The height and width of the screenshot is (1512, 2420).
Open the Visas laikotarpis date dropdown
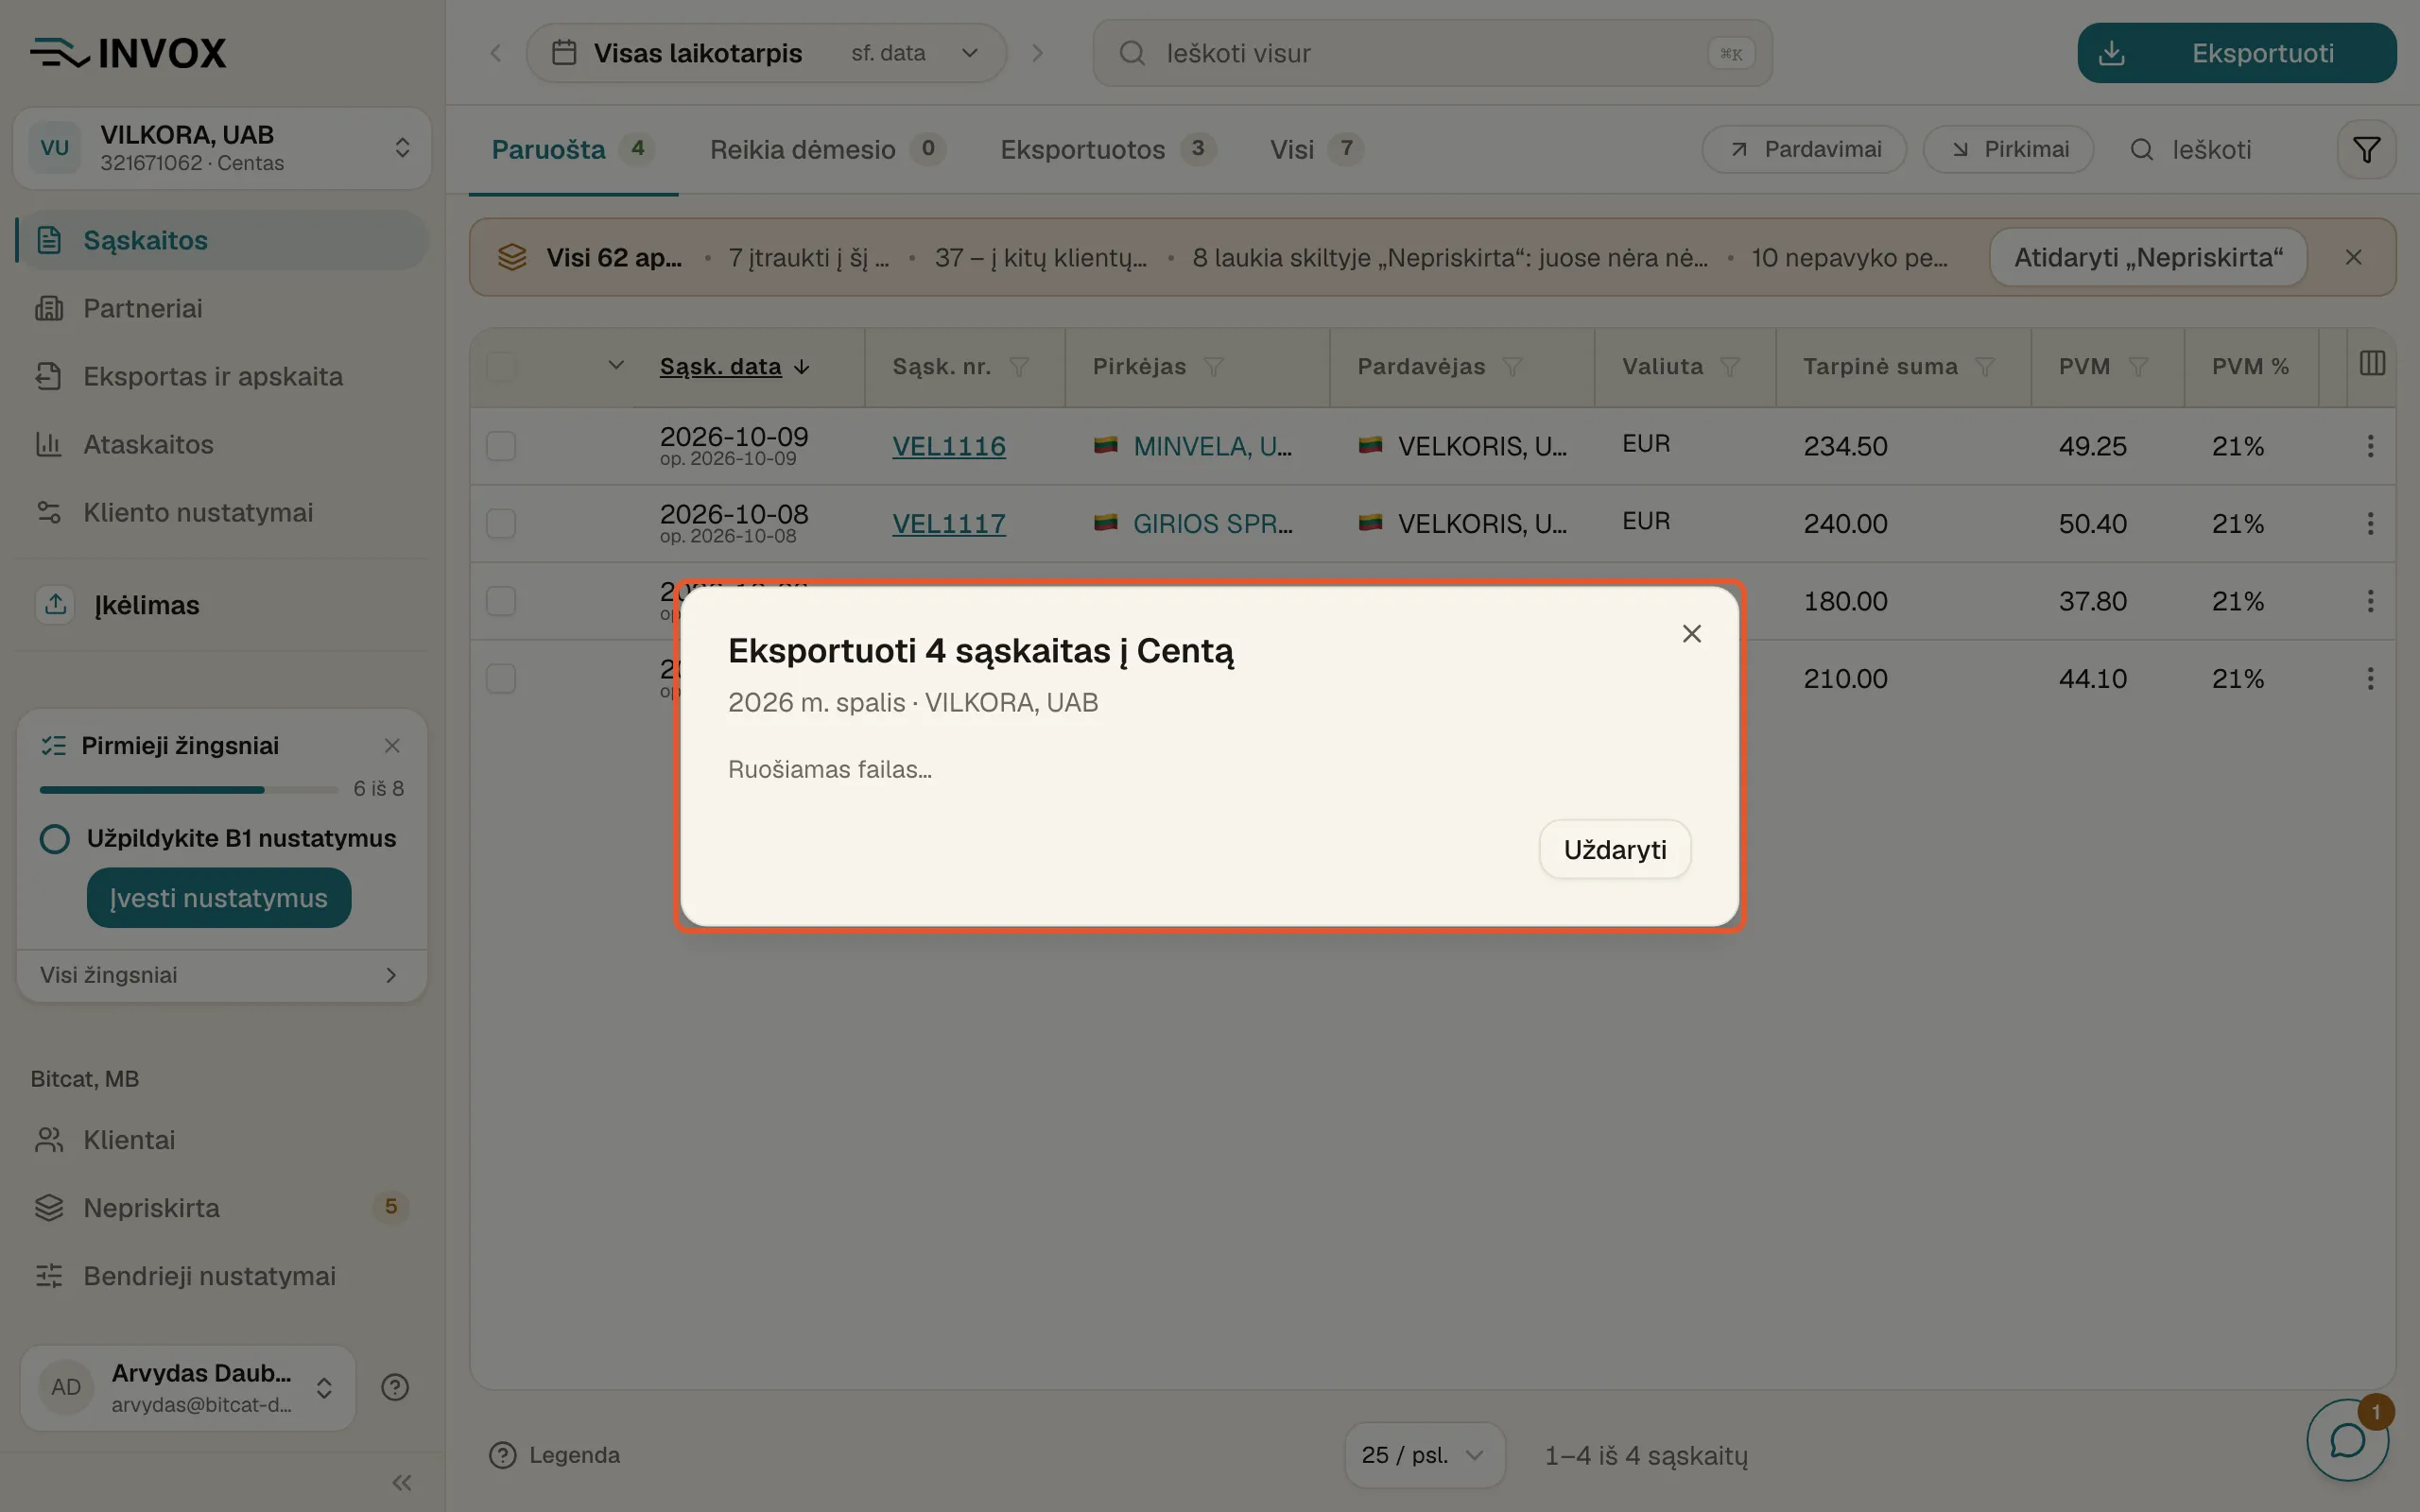pos(766,53)
